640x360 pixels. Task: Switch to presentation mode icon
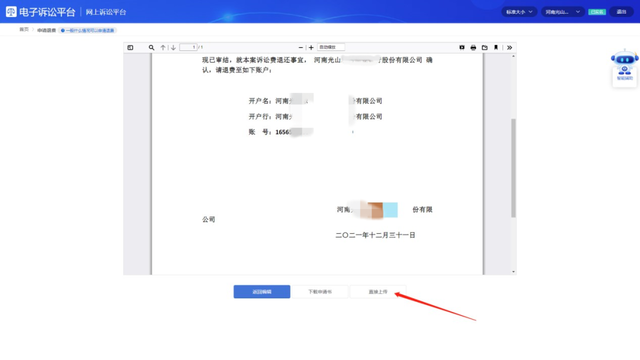coord(462,48)
